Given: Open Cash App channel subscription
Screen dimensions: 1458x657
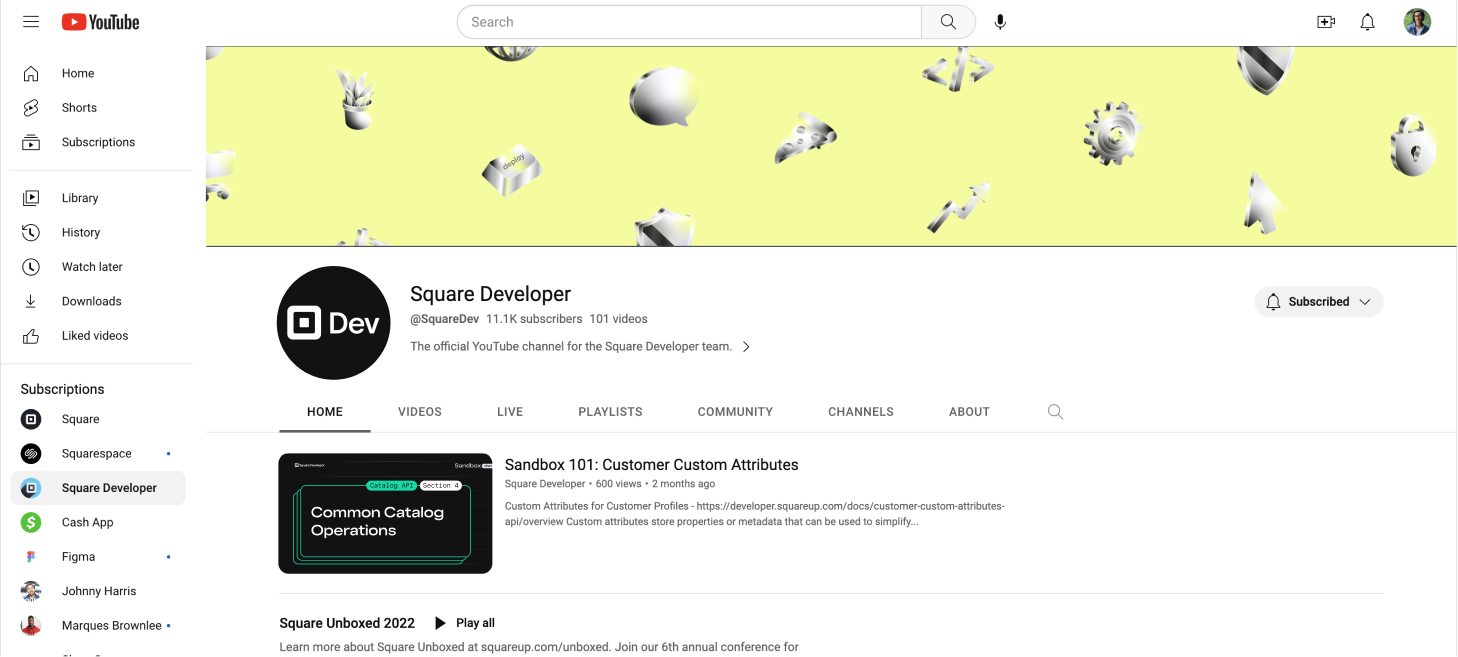Looking at the screenshot, I should click(x=97, y=522).
